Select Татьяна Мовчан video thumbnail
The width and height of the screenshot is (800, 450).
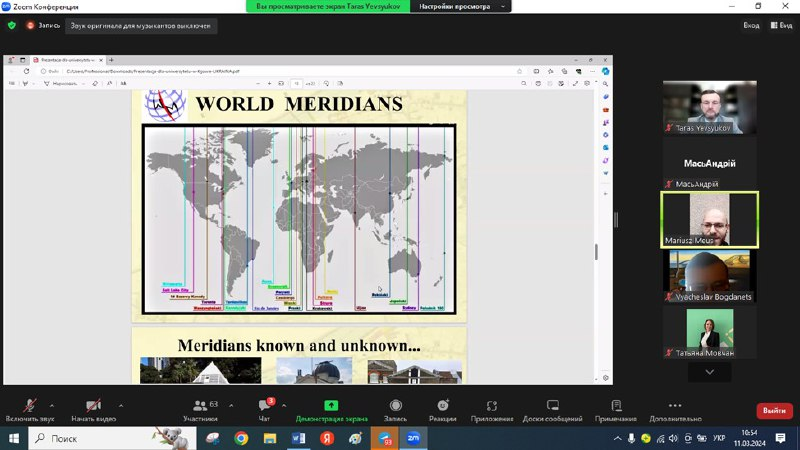click(x=710, y=333)
